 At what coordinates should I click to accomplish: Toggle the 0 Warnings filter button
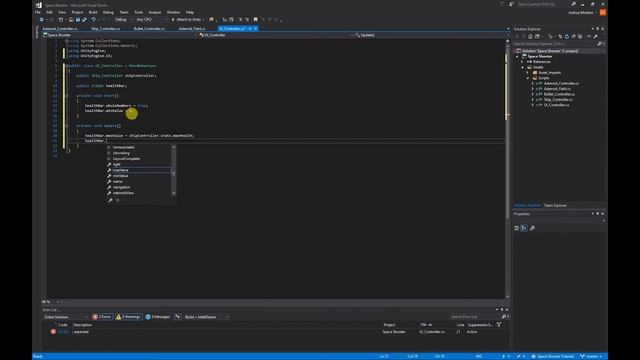tap(129, 317)
